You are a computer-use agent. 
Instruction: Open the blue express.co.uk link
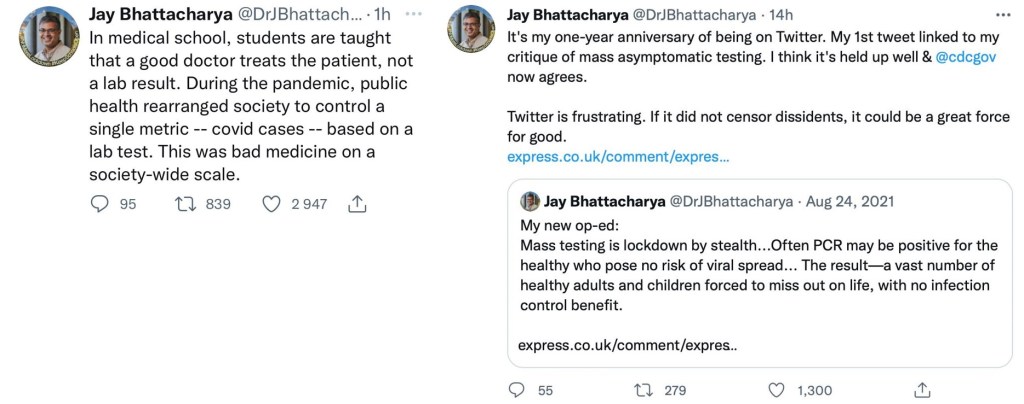tap(618, 157)
